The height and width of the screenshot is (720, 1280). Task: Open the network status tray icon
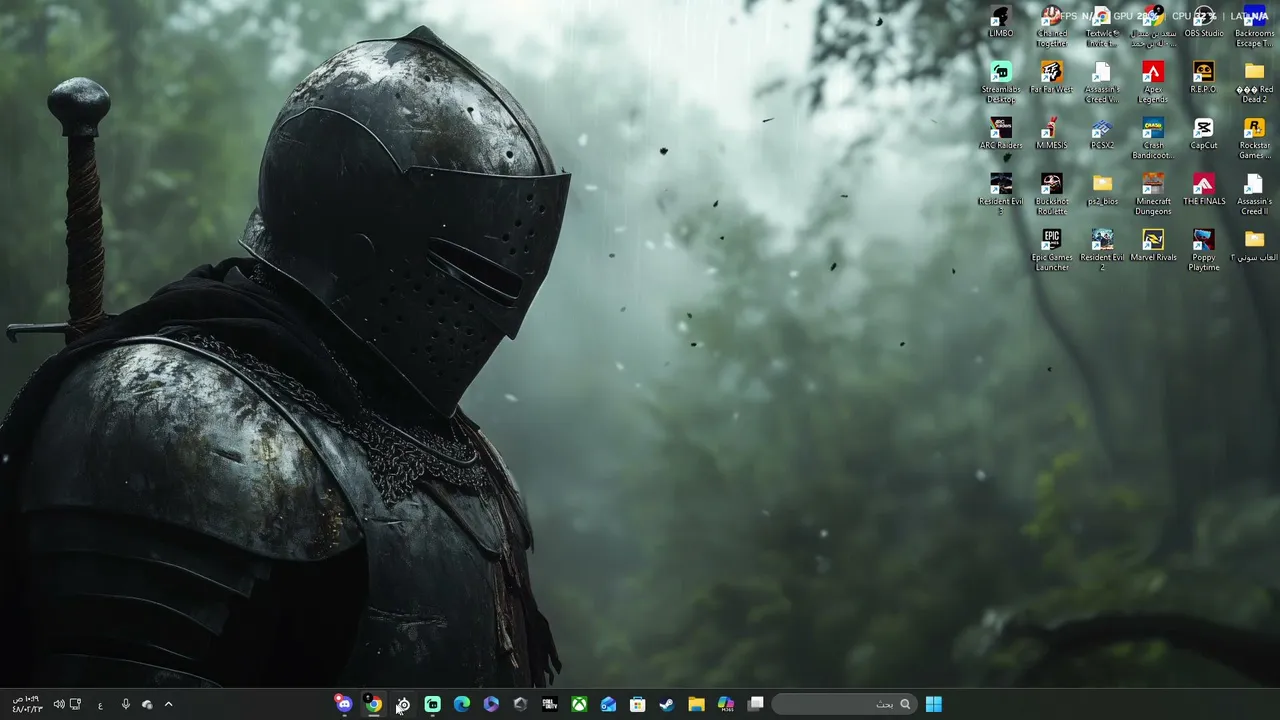(75, 704)
